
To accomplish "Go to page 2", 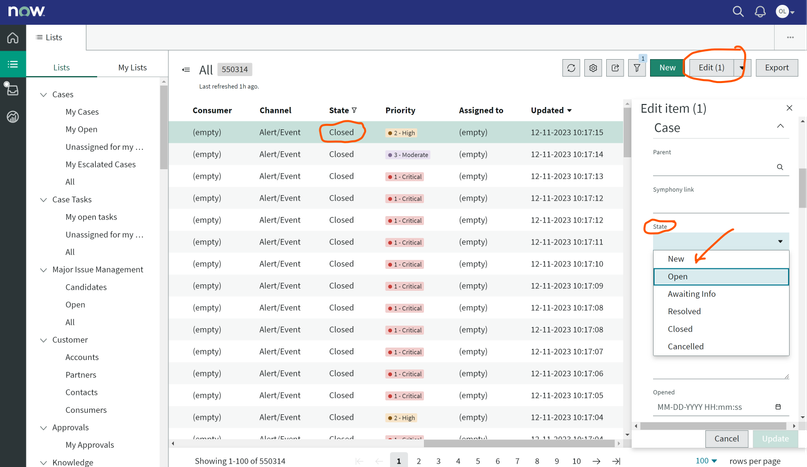I will (418, 461).
